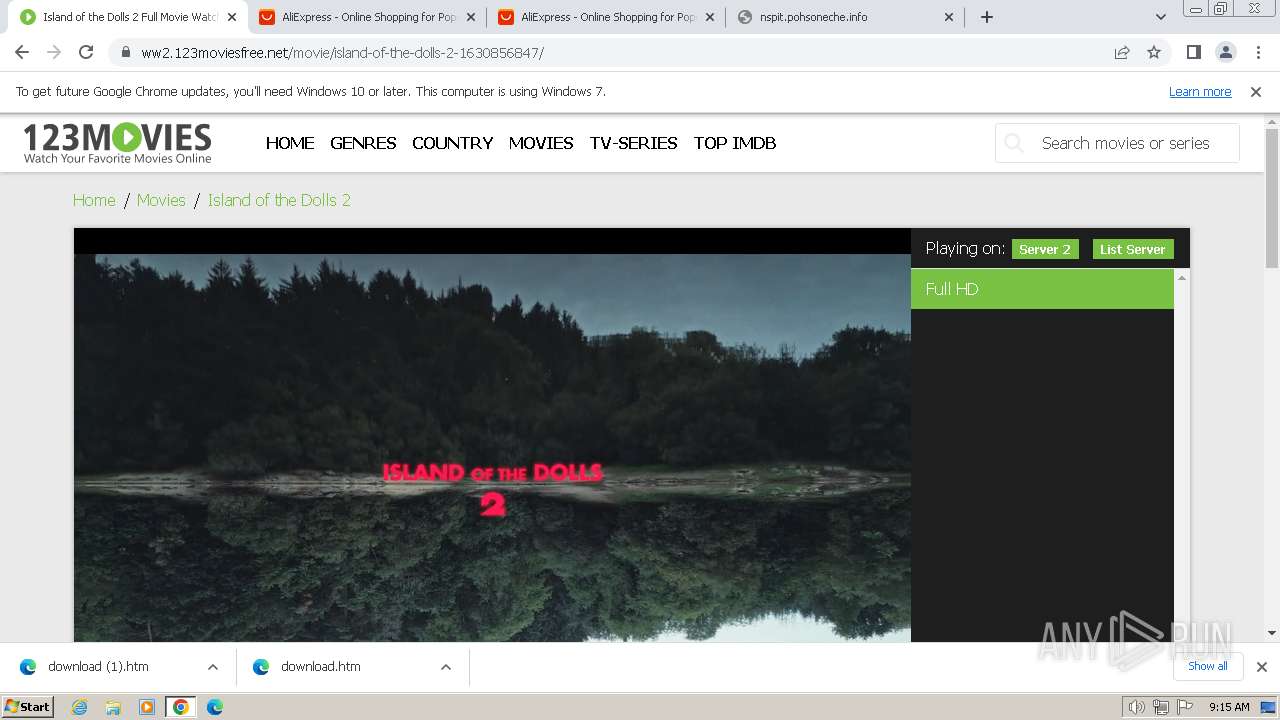
Task: Click the system tray volume icon
Action: coord(1137,707)
